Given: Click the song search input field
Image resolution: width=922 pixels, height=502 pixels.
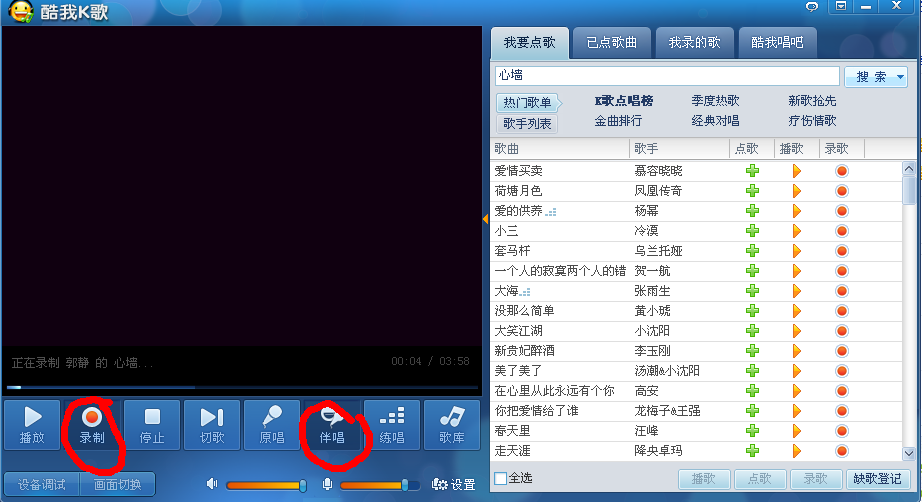Looking at the screenshot, I should pos(667,76).
